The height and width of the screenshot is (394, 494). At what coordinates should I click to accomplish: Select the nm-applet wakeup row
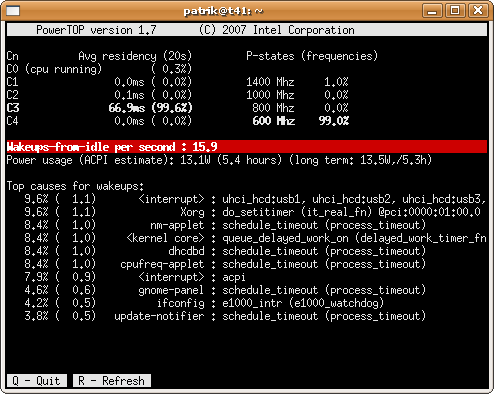pos(225,225)
